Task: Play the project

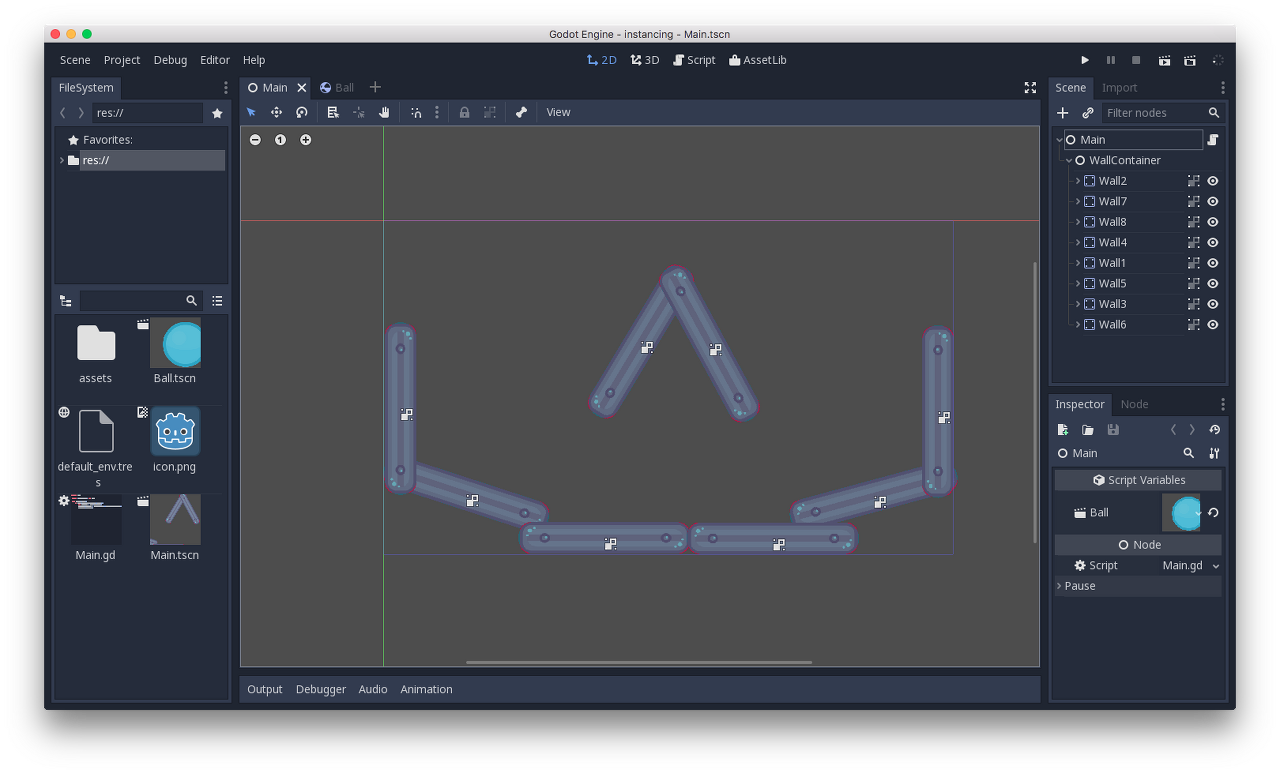Action: coord(1085,60)
